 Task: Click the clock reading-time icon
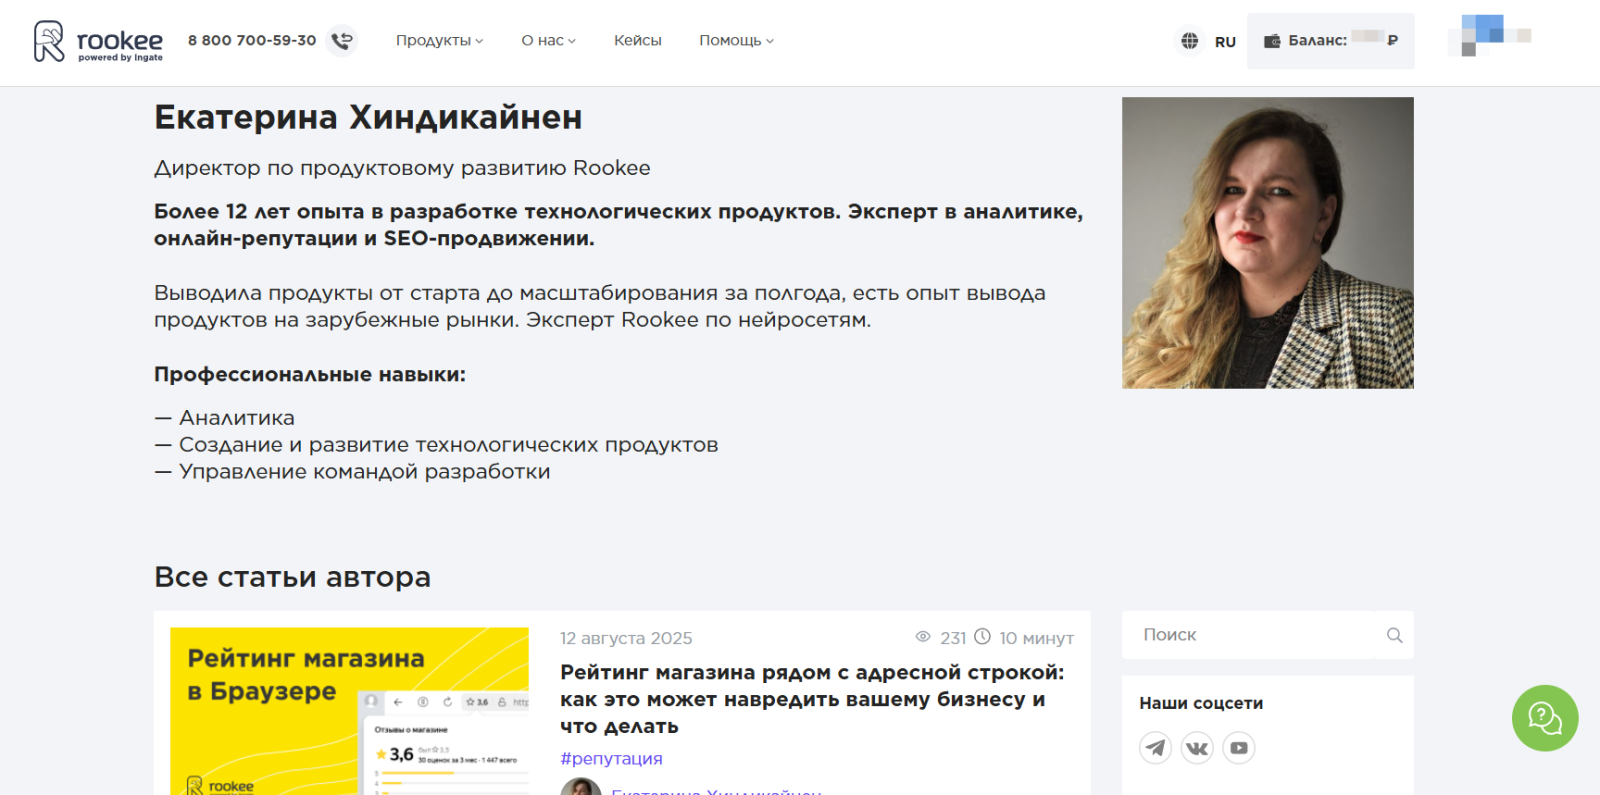point(982,637)
